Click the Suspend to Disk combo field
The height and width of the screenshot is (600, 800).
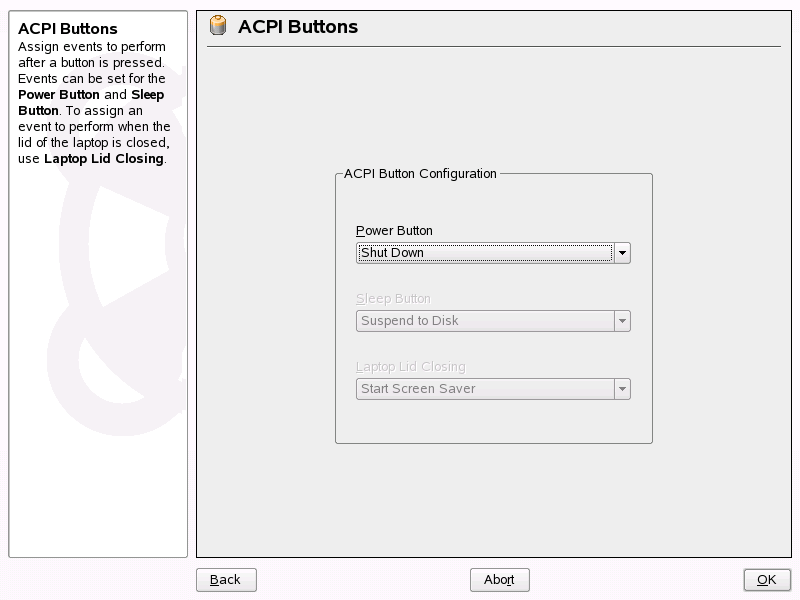pyautogui.click(x=485, y=321)
